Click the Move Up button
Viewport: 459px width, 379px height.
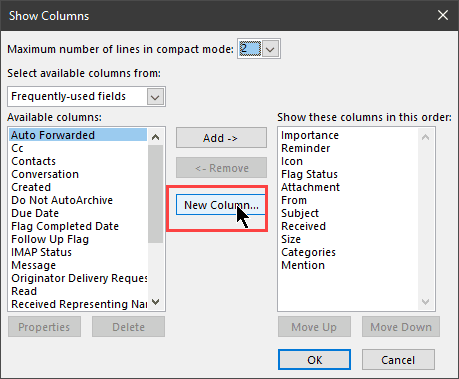(314, 327)
